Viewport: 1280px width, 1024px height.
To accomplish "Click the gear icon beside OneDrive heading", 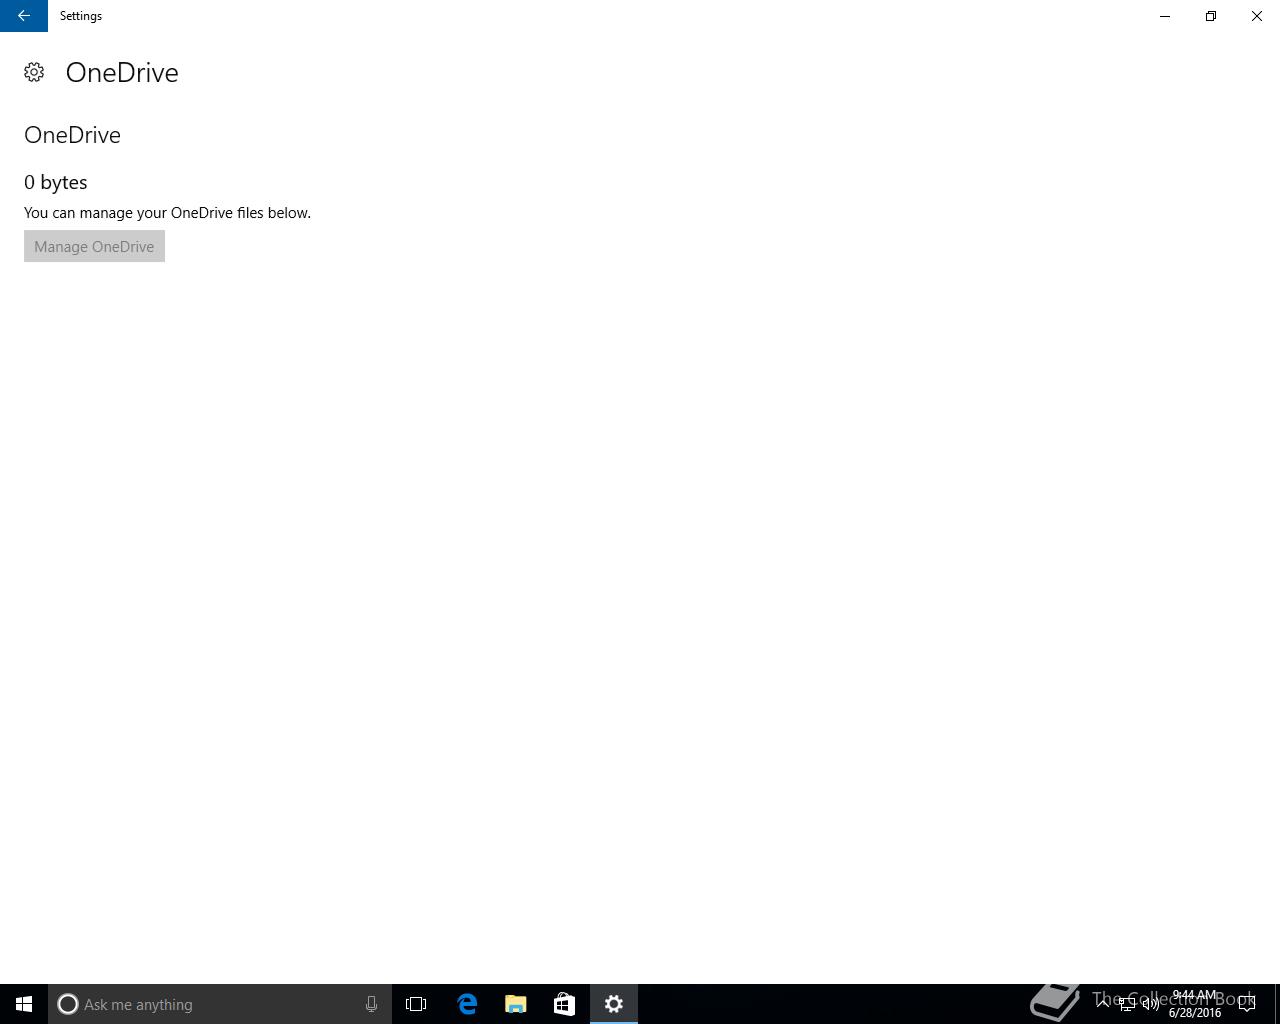I will [34, 72].
